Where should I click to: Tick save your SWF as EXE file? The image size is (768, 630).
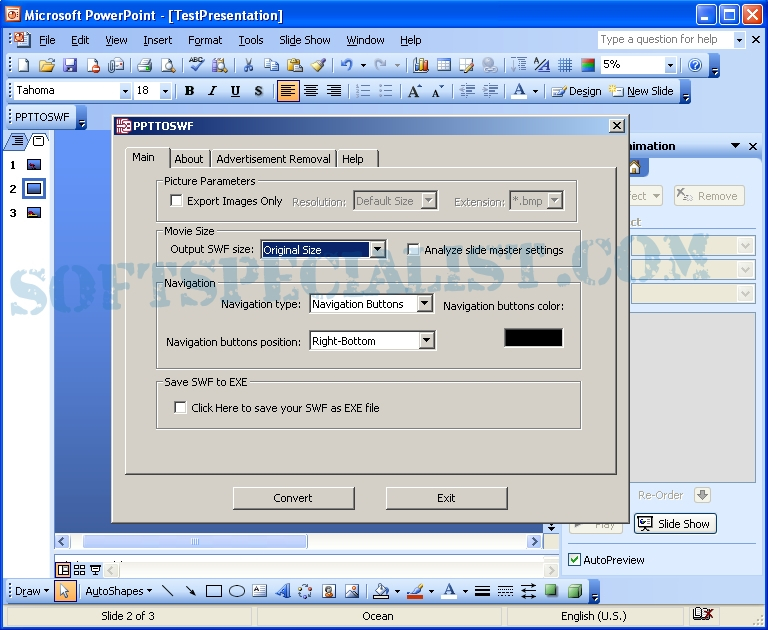click(180, 407)
